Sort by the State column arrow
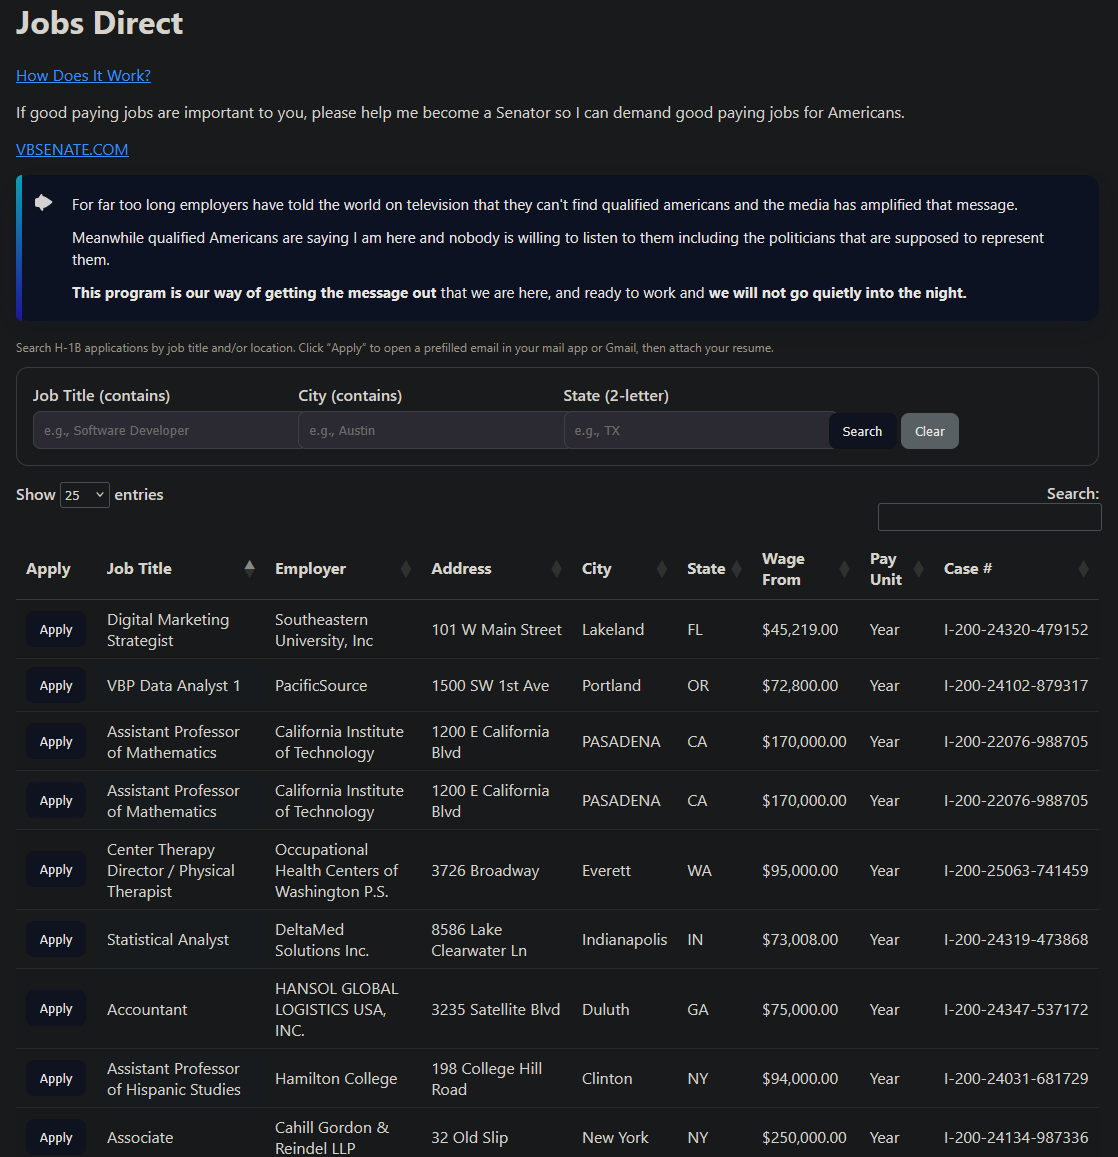The height and width of the screenshot is (1157, 1118). [x=736, y=568]
